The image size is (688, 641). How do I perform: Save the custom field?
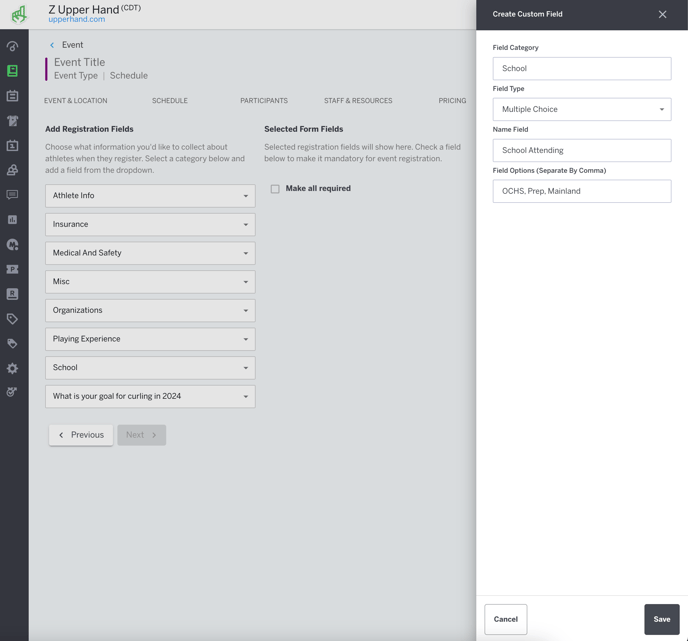coord(662,619)
